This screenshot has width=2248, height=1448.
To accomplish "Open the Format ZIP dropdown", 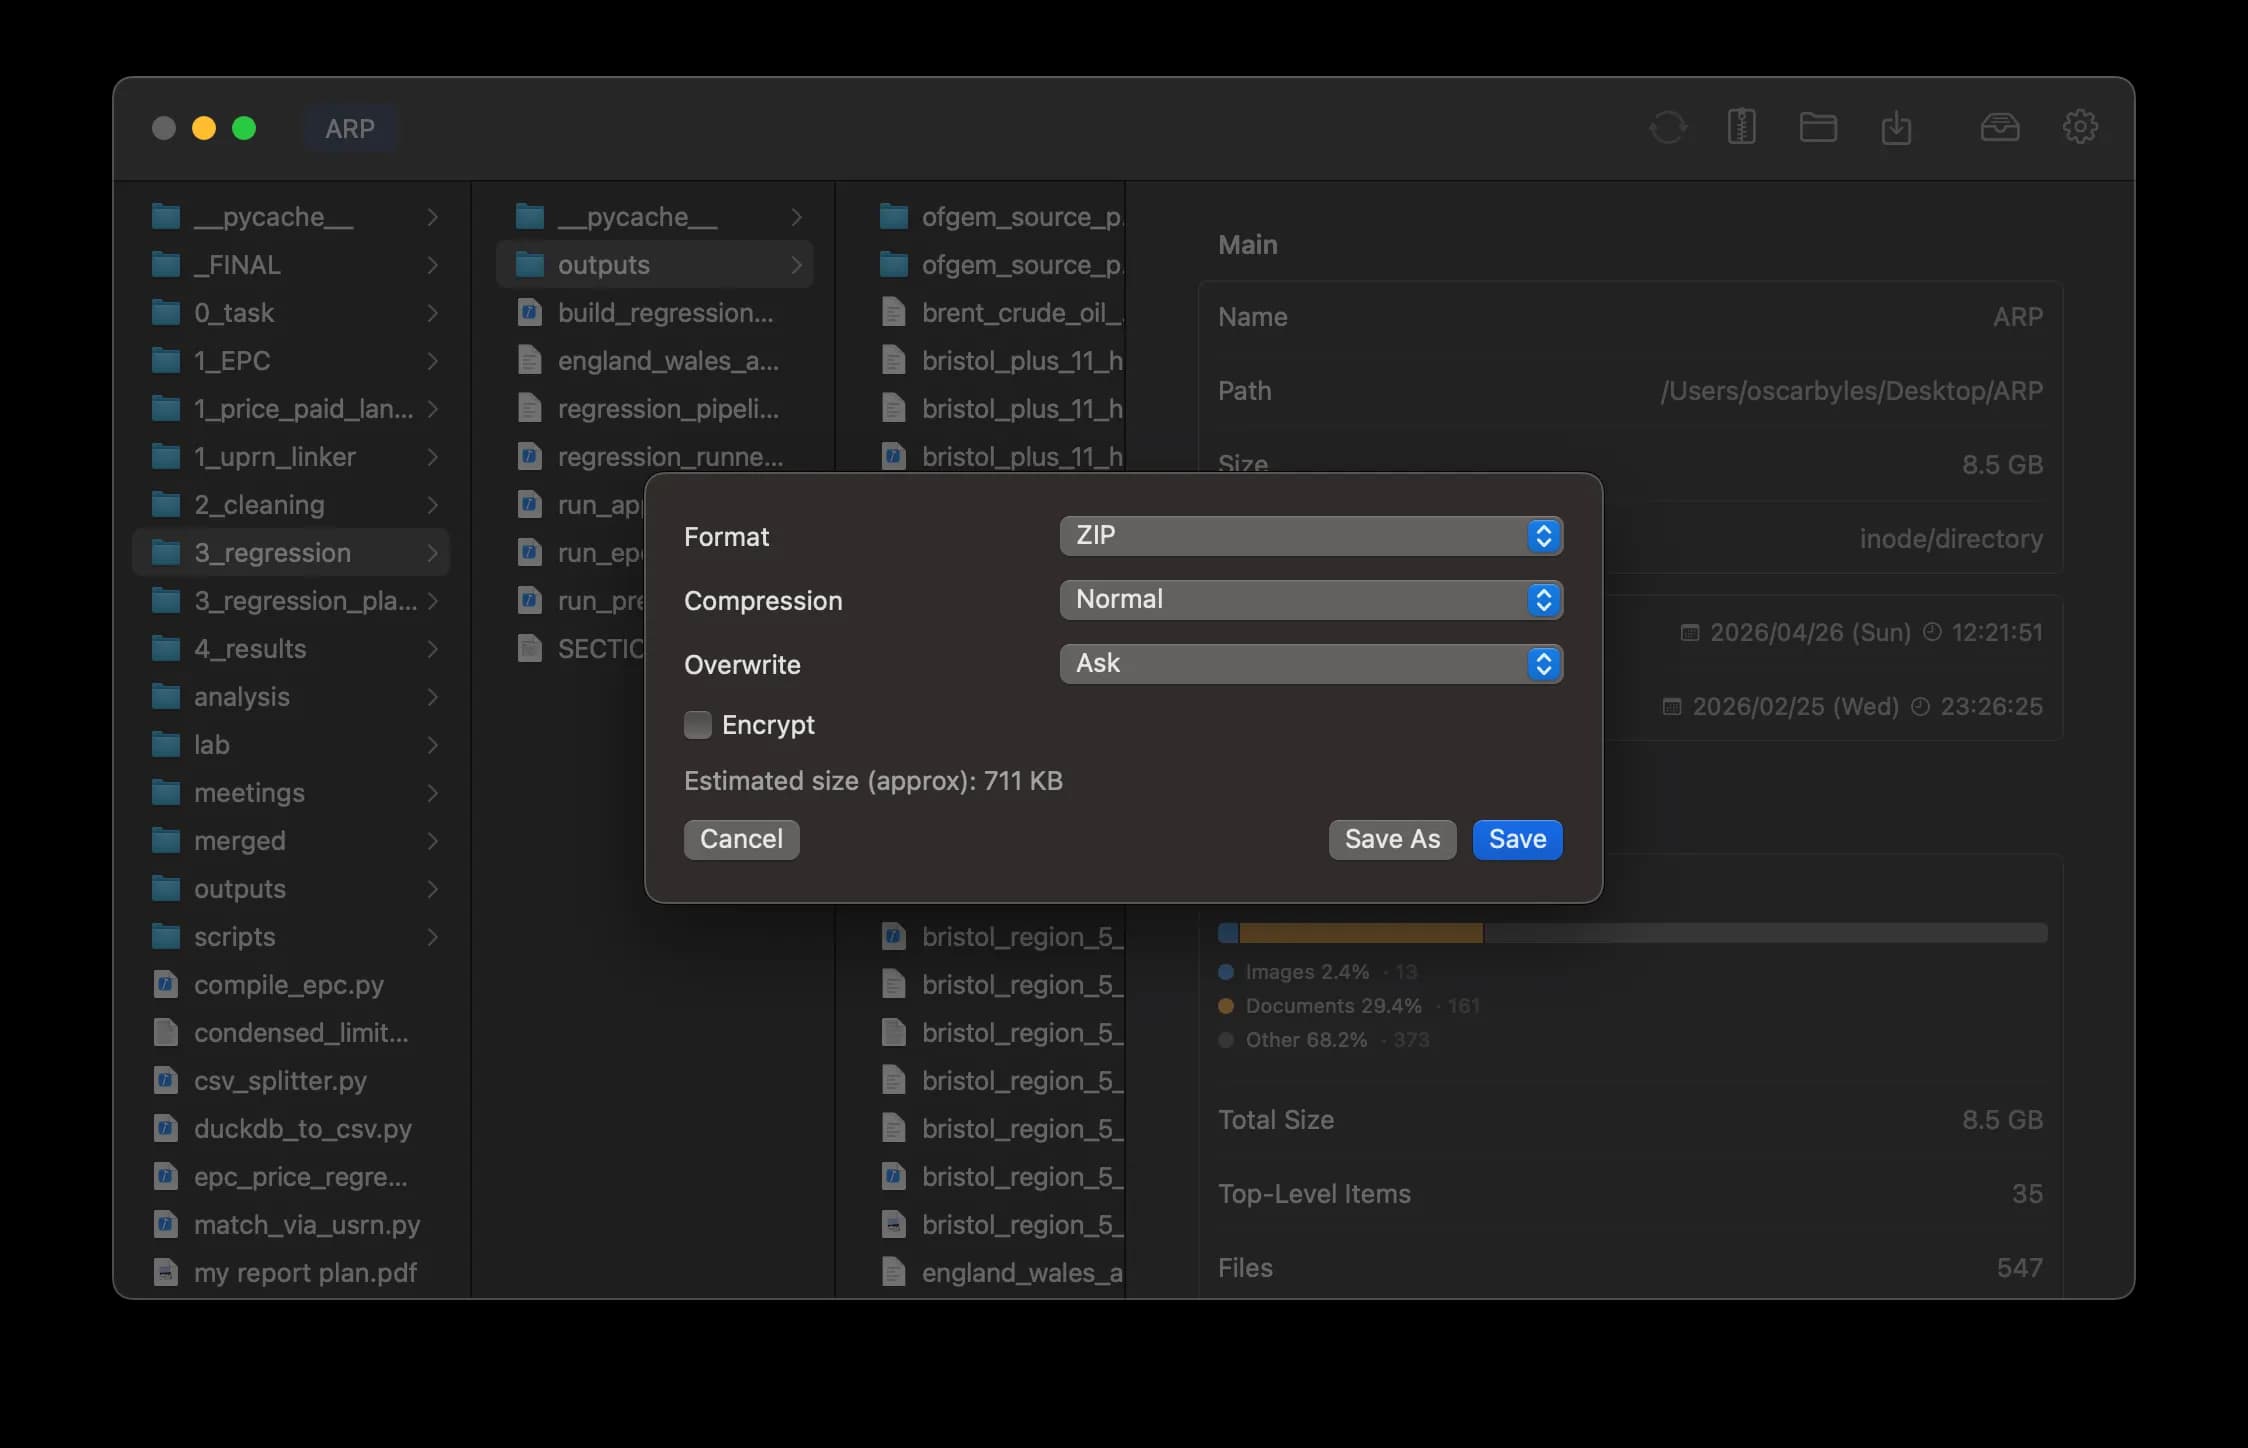I will click(x=1311, y=536).
